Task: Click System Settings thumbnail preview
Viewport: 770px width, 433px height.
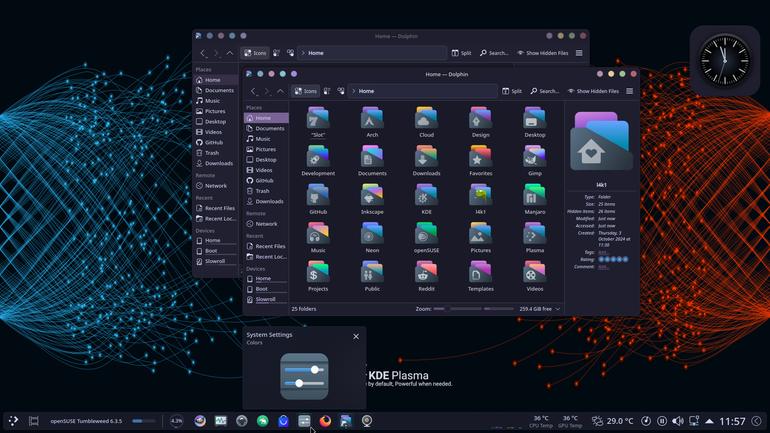Action: tap(304, 377)
